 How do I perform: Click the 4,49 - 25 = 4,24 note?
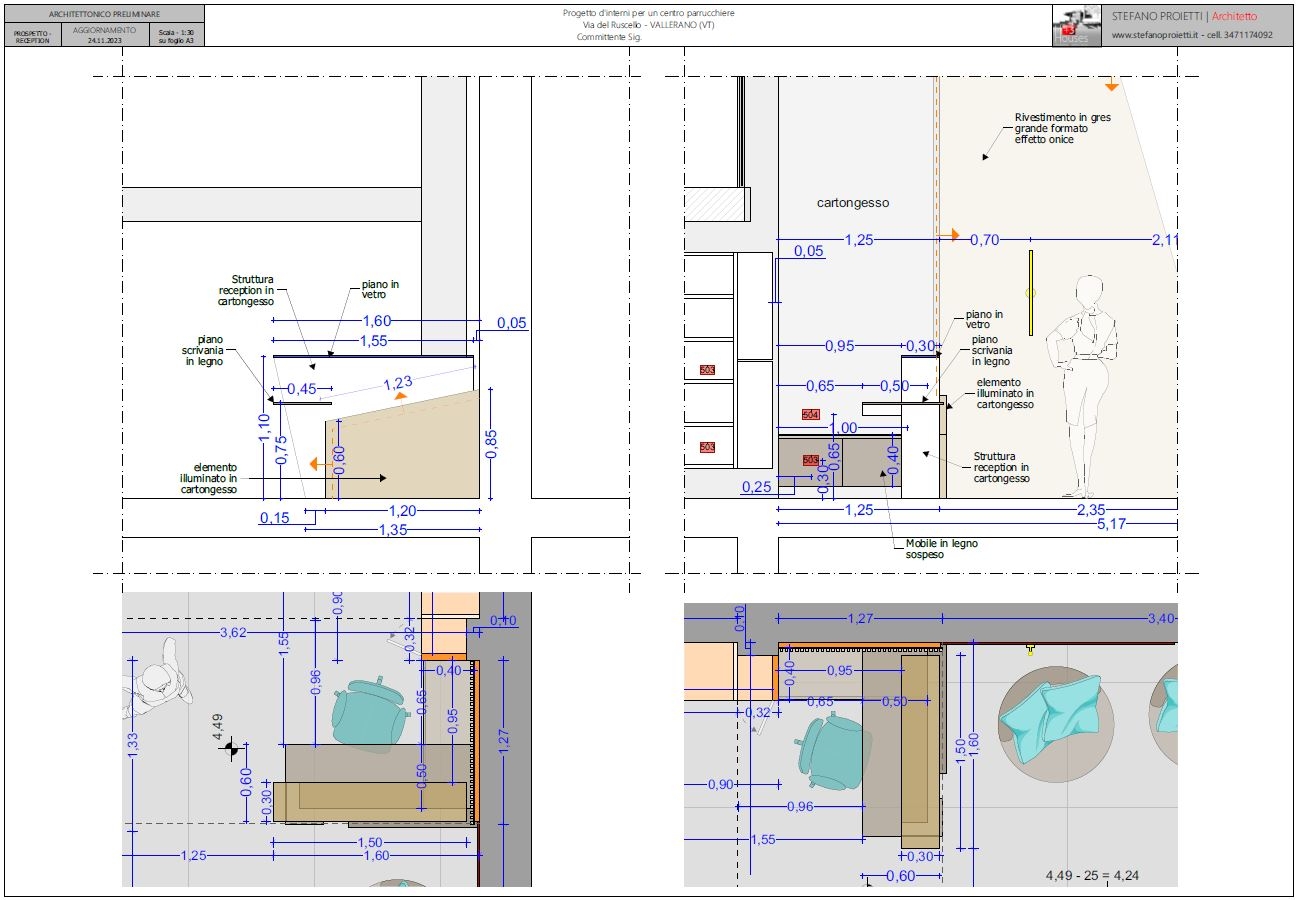[1092, 876]
